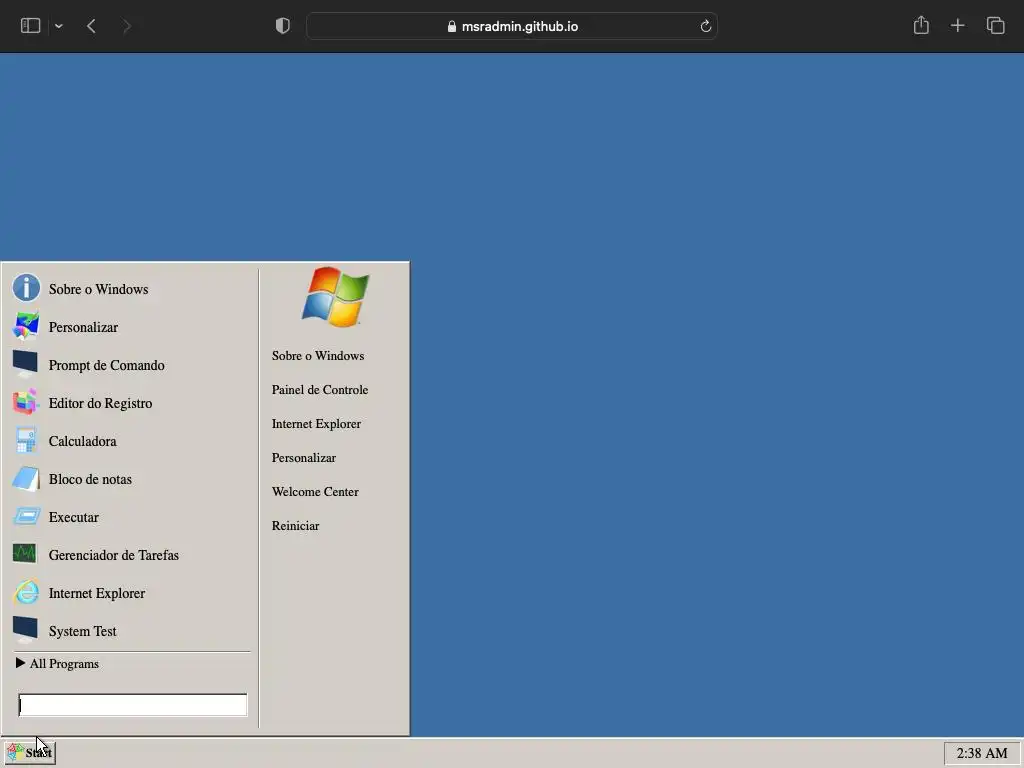
Task: Open the Sobre o Windows info icon
Action: pos(26,288)
